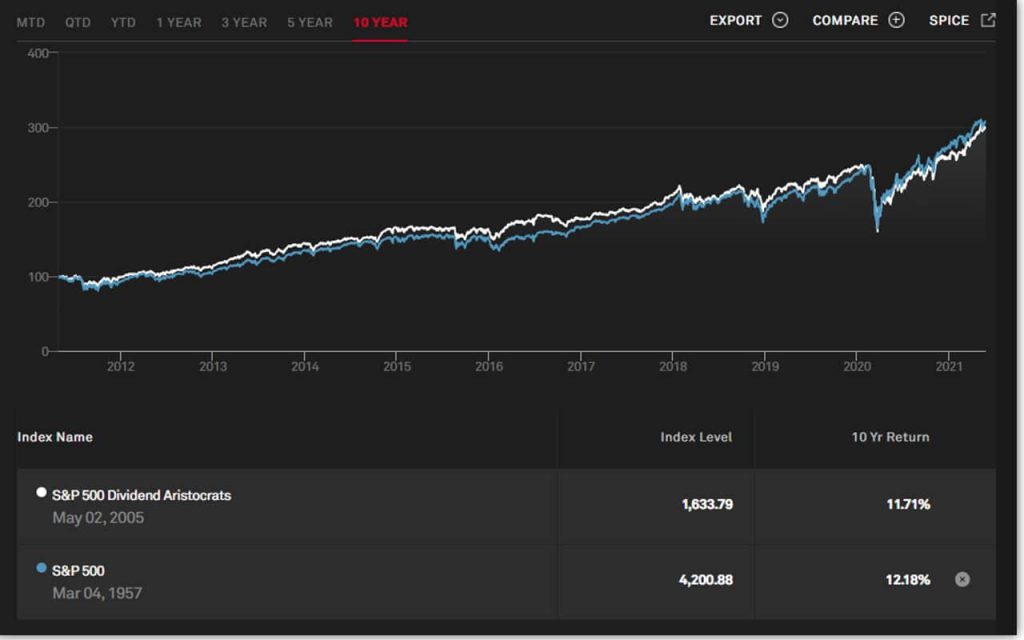
Task: Click the blue S&P 500 legend dot
Action: [x=41, y=568]
